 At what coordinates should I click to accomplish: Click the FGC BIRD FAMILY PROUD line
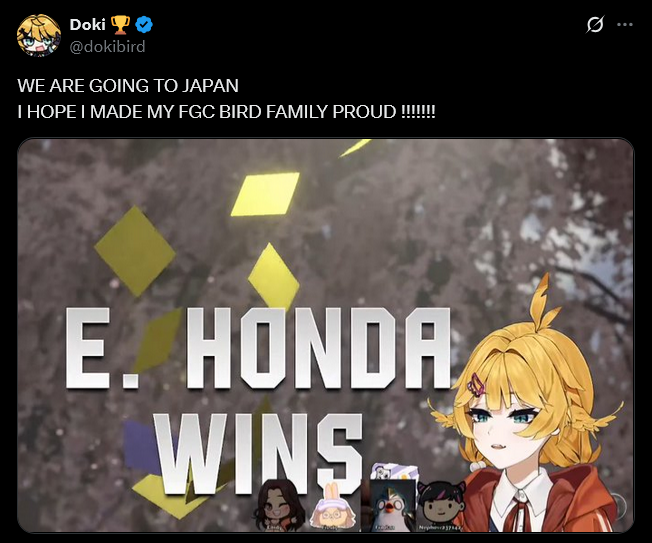click(227, 112)
